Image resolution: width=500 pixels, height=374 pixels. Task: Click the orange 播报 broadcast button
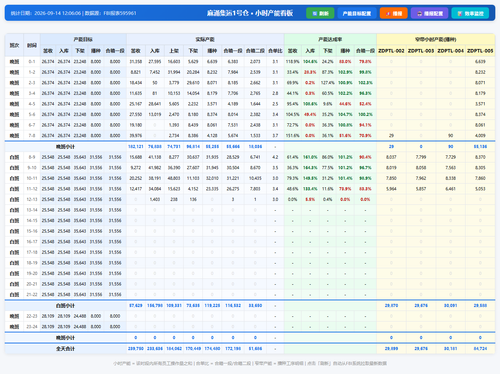tap(394, 13)
